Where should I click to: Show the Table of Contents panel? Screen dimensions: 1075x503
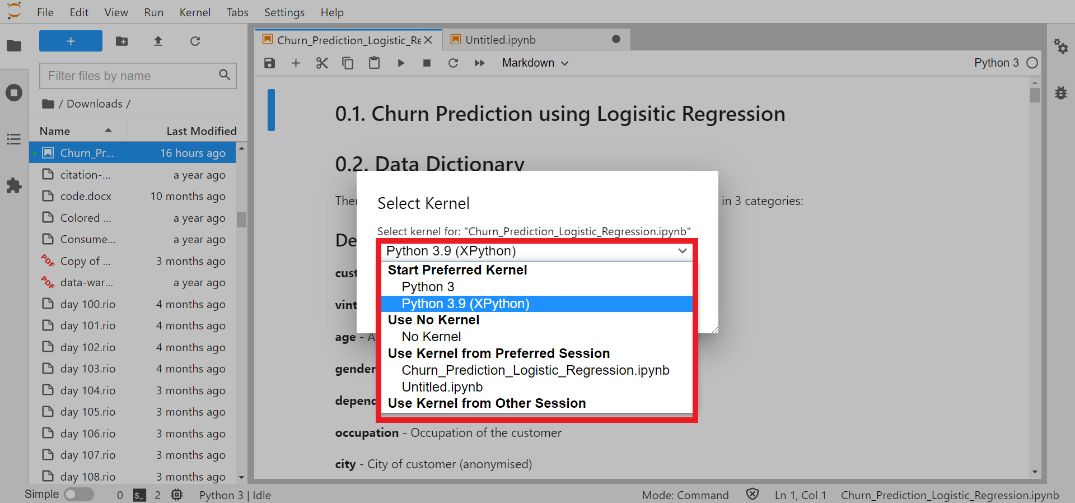tap(14, 139)
